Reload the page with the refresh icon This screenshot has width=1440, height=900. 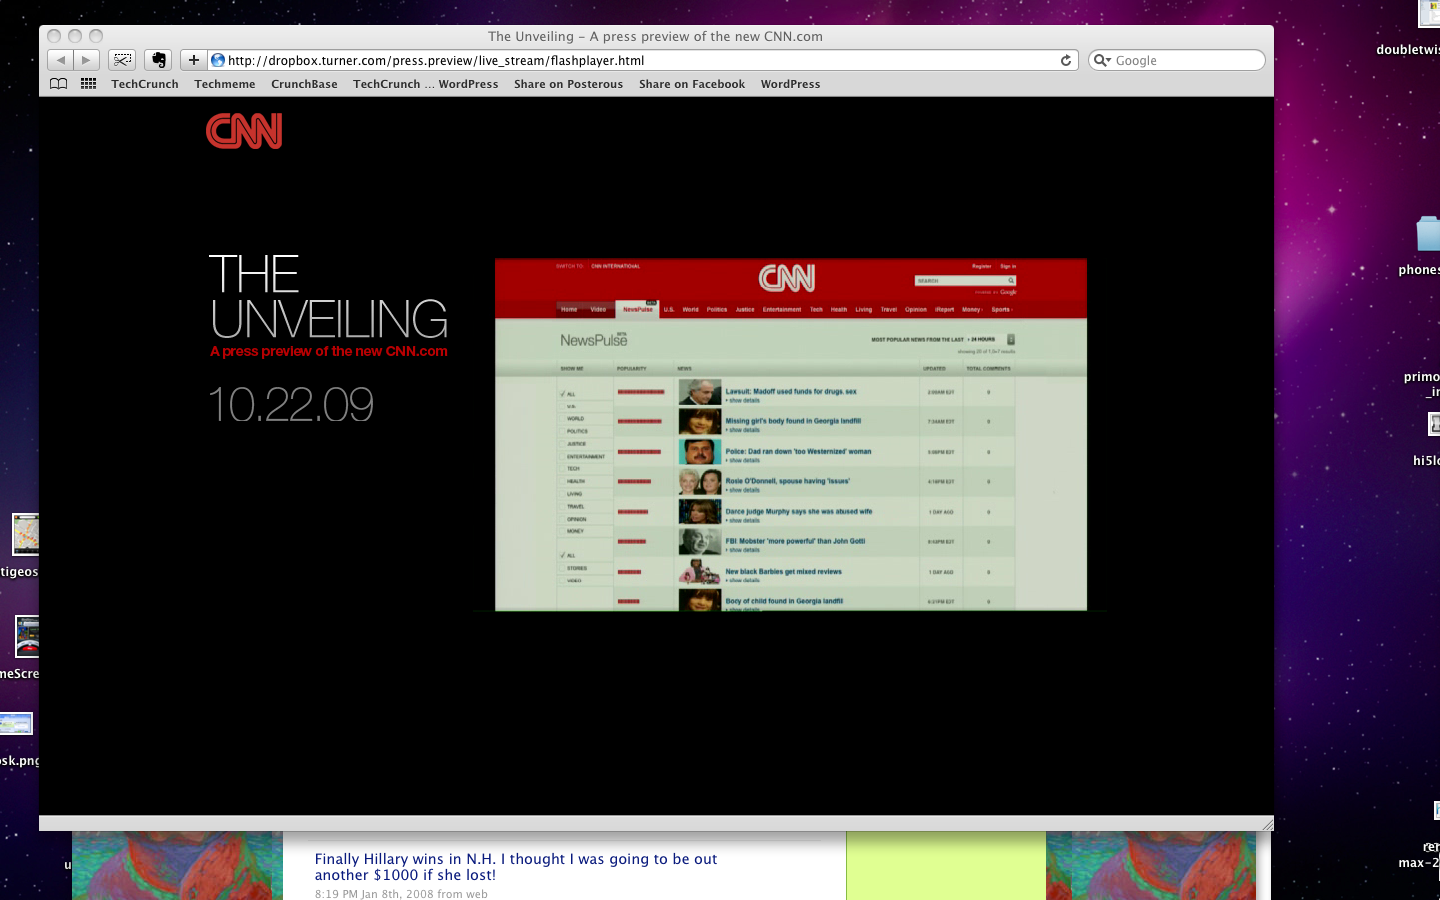pyautogui.click(x=1066, y=60)
